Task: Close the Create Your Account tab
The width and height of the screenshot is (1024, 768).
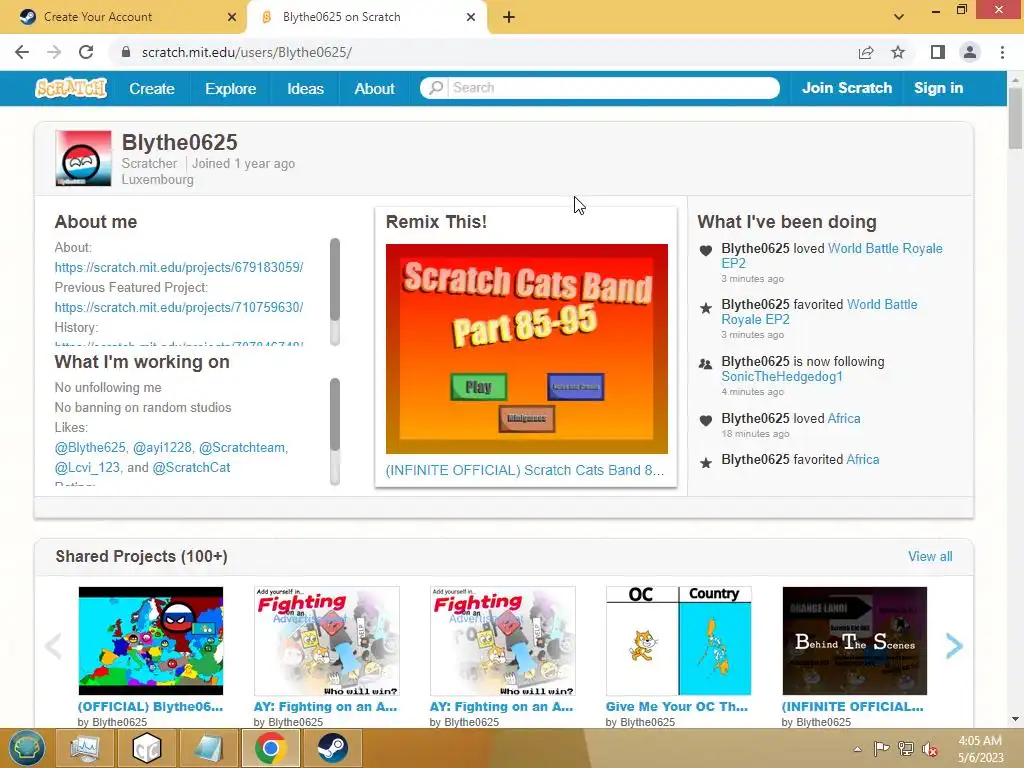Action: [x=231, y=17]
